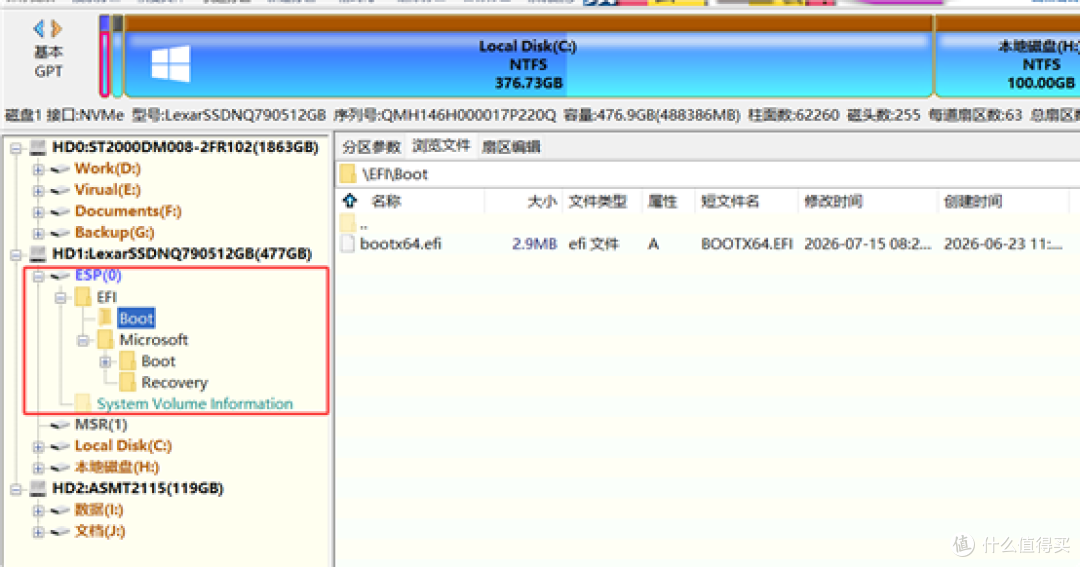Image resolution: width=1080 pixels, height=567 pixels.
Task: Select Virual(E:) in the disk tree
Action: point(107,189)
